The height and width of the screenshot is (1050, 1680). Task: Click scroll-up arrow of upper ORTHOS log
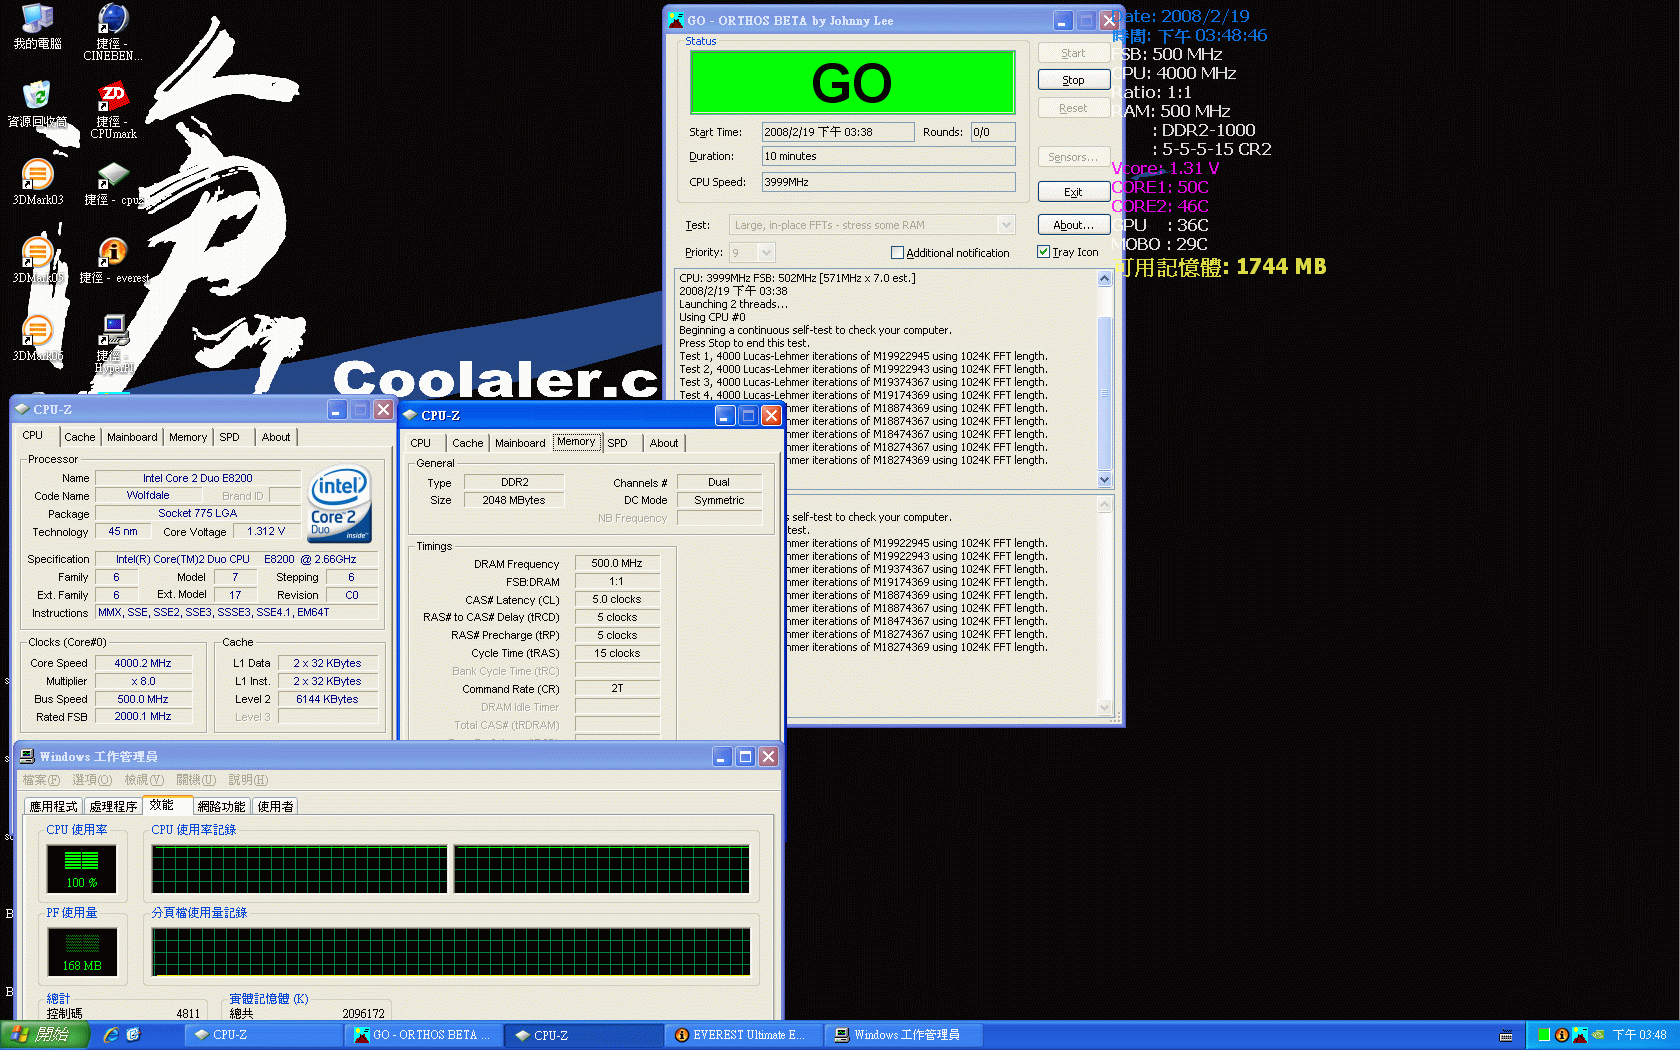[x=1104, y=279]
